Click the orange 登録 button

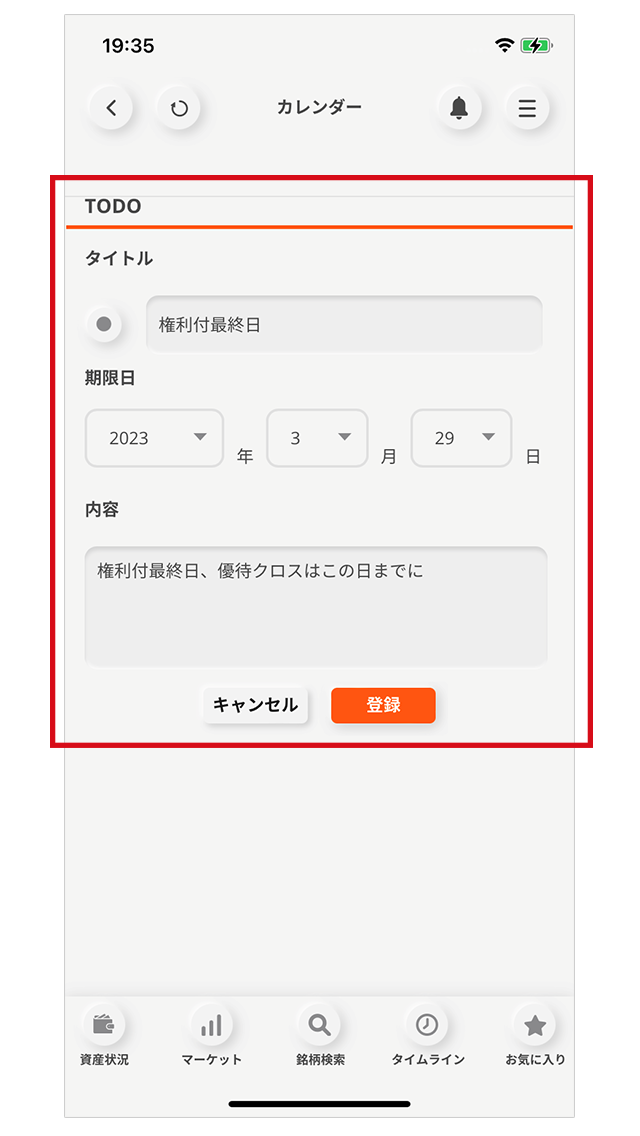[383, 705]
